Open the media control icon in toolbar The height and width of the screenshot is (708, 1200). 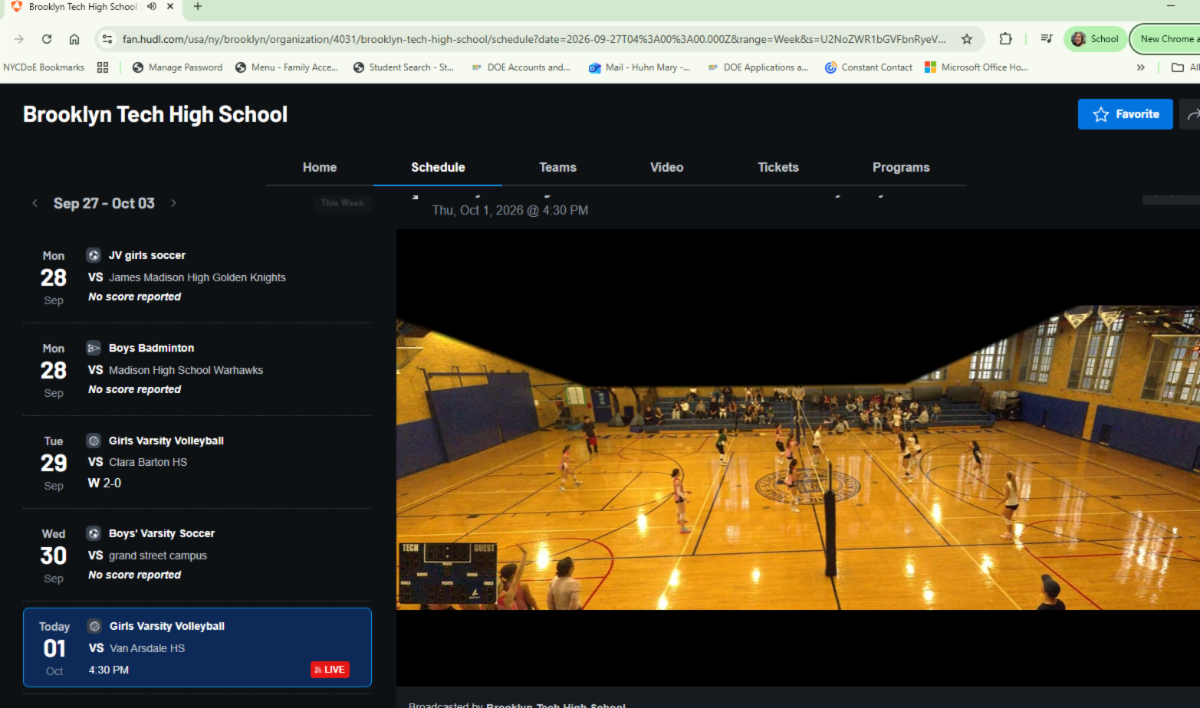tap(1046, 39)
